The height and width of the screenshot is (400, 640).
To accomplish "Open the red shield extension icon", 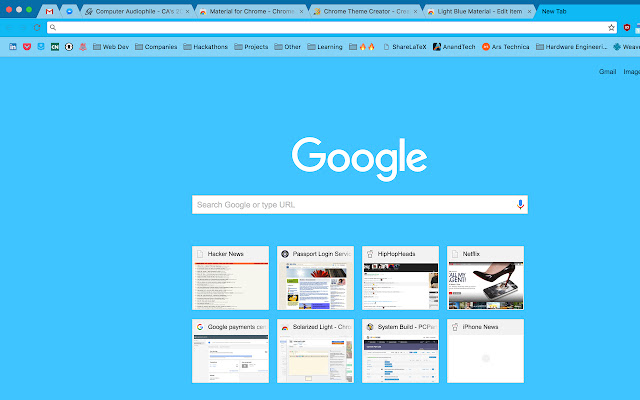I will click(627, 27).
